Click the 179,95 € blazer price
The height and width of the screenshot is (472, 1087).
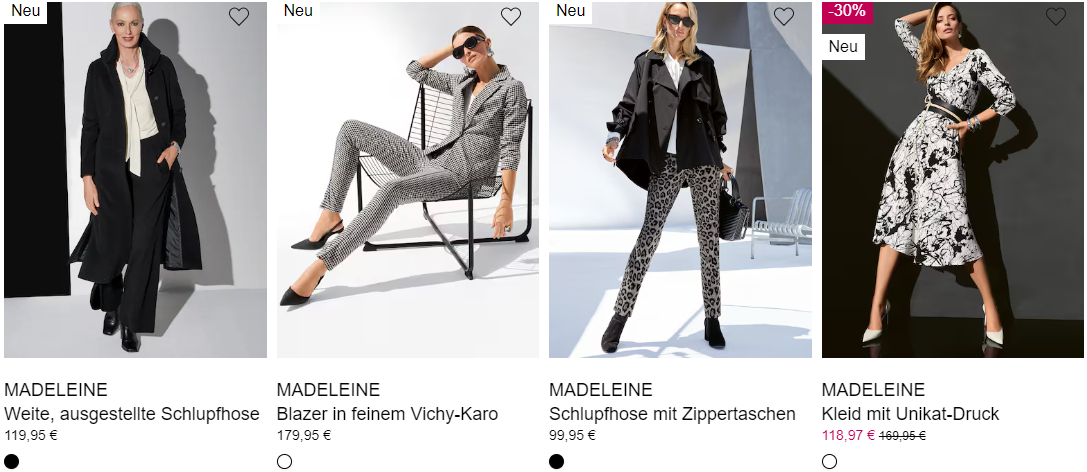click(304, 436)
